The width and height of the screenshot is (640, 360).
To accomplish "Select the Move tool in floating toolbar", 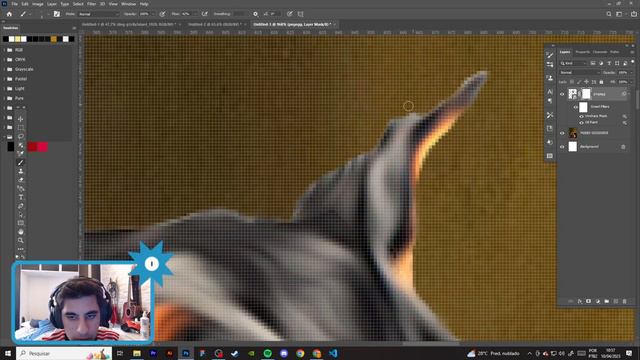I will tap(21, 119).
